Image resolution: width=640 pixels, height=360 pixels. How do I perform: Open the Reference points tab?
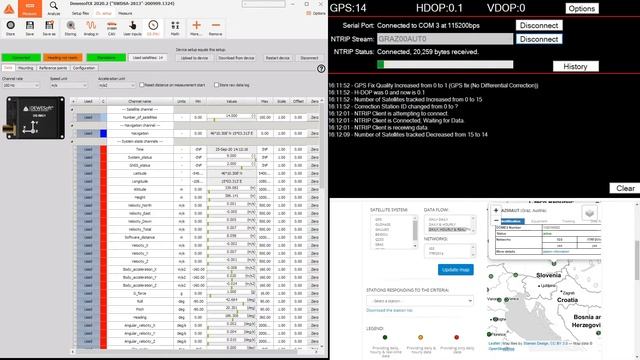[53, 68]
